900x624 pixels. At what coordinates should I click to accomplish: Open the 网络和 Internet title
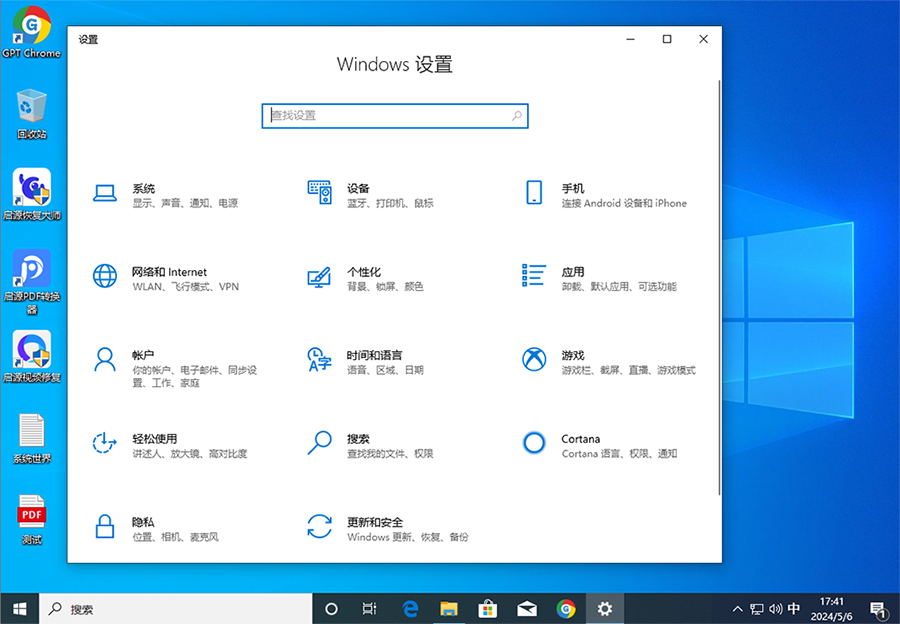(x=169, y=272)
